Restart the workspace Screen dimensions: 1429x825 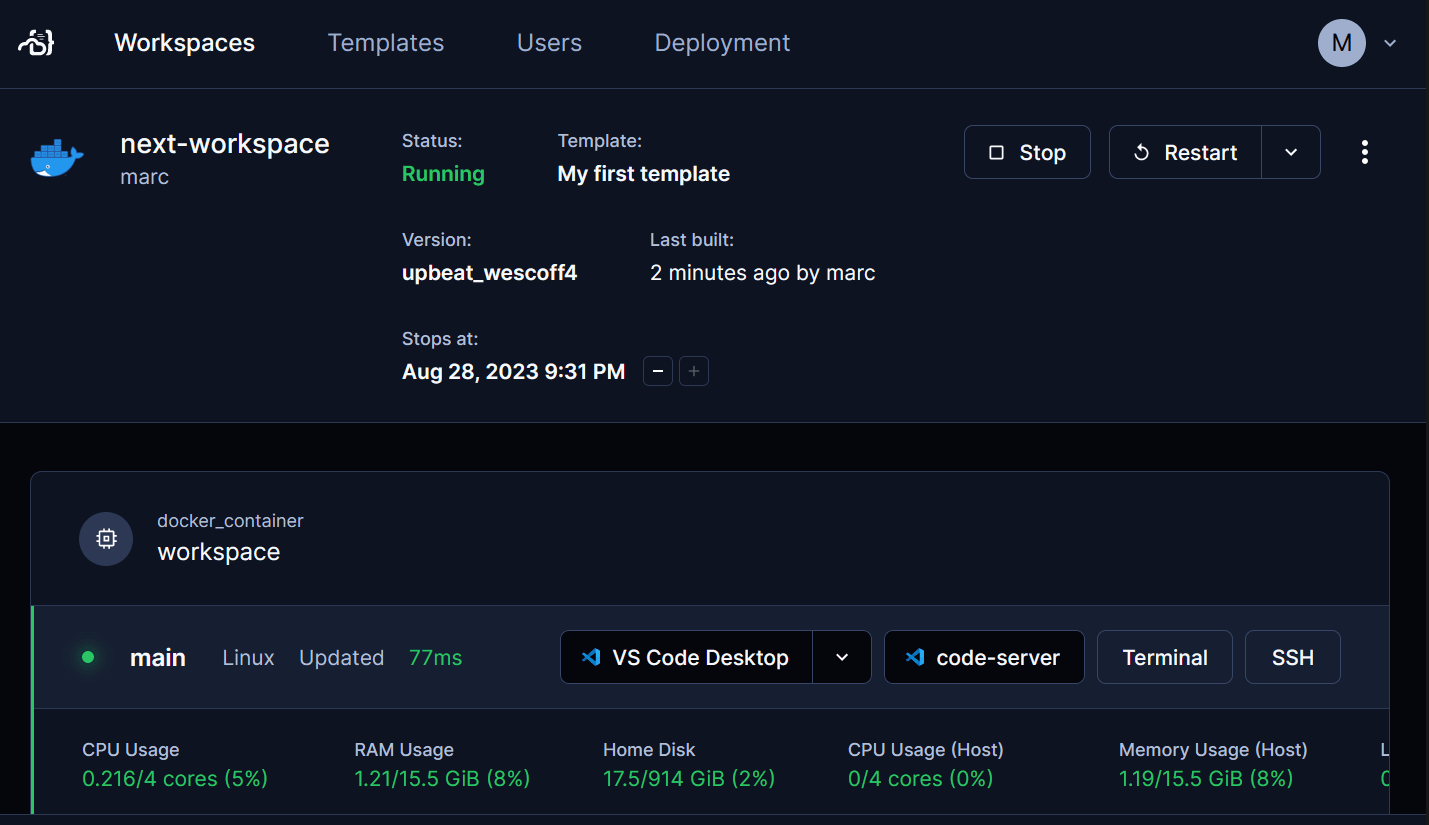1185,152
